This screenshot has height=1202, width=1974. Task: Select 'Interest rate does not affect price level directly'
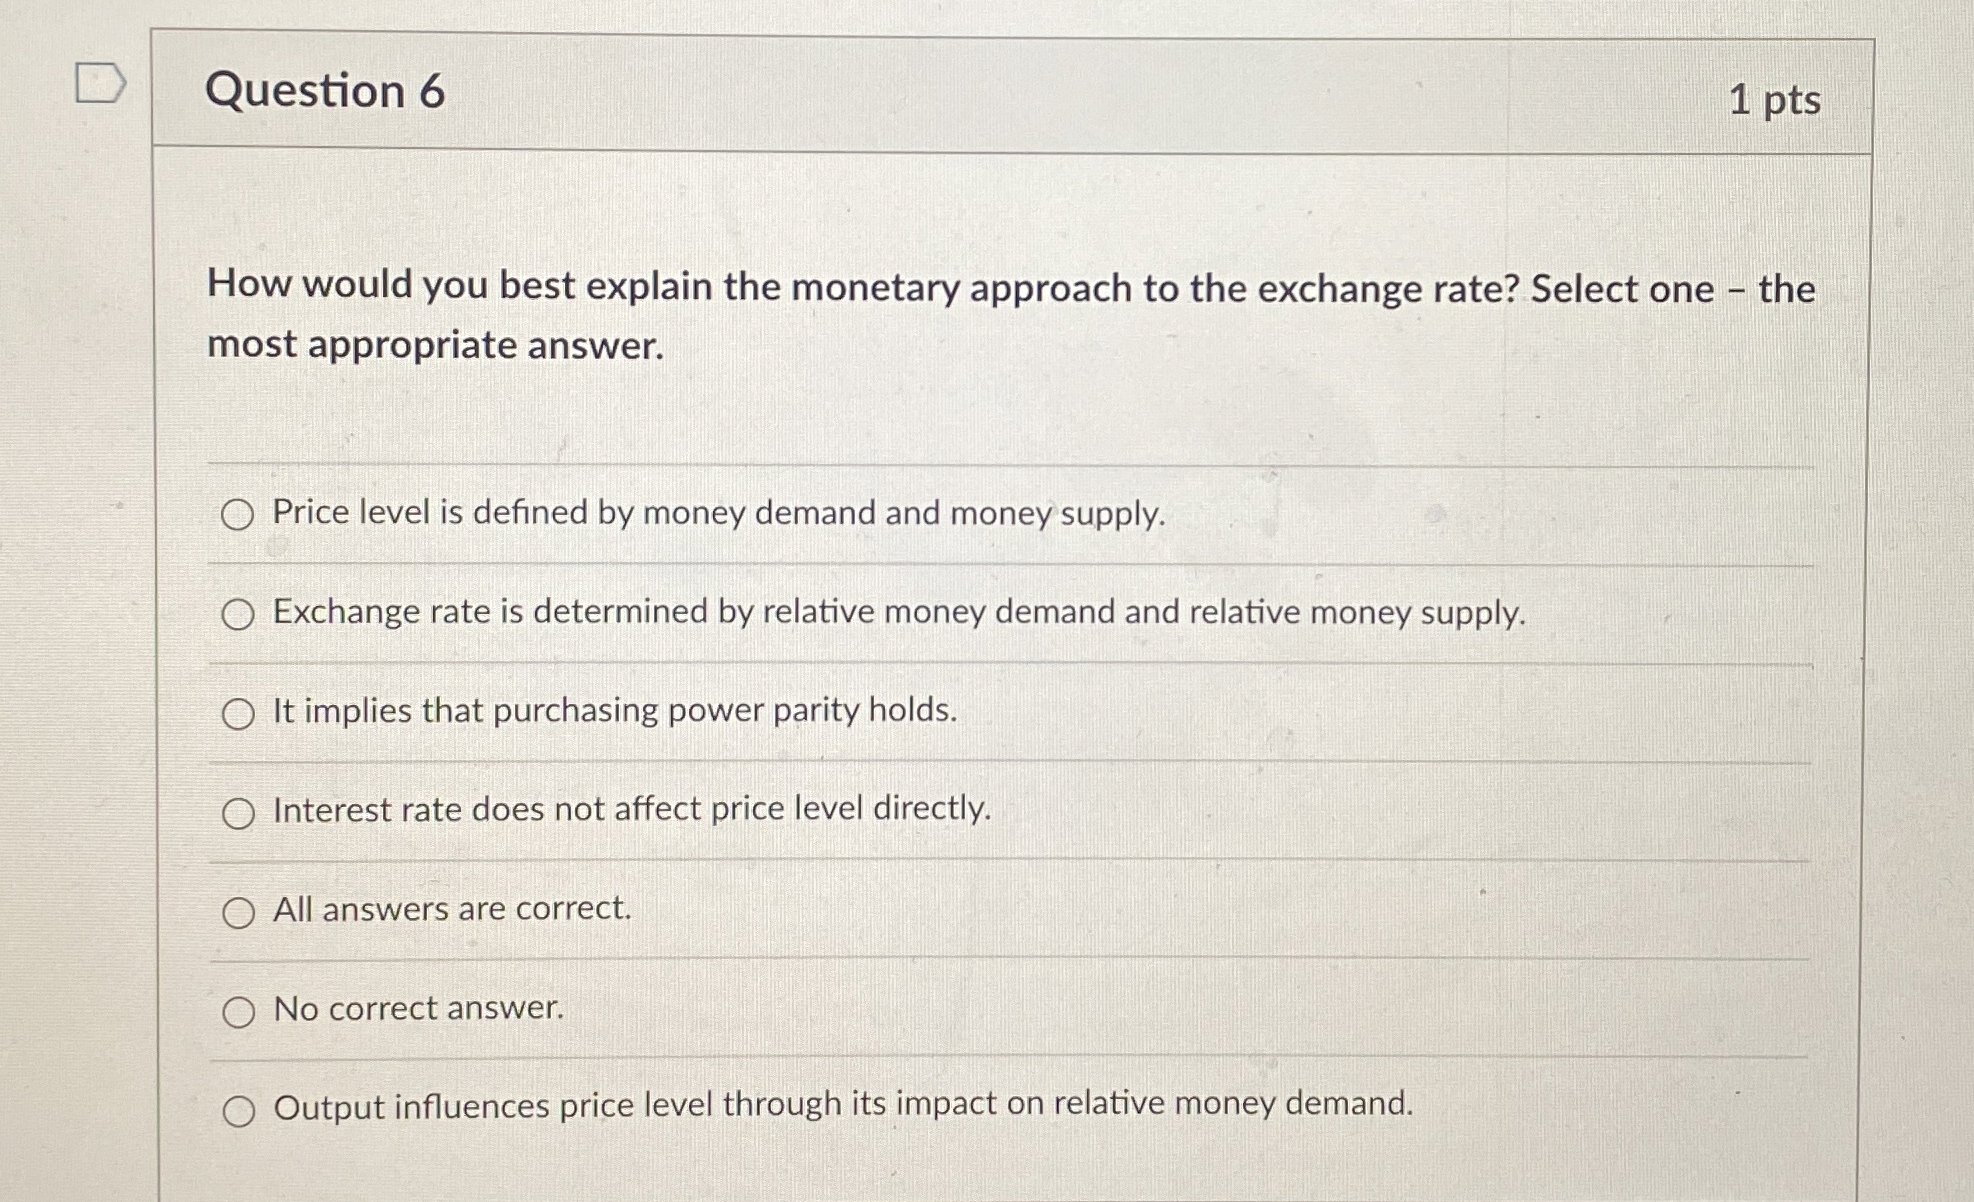(x=238, y=813)
